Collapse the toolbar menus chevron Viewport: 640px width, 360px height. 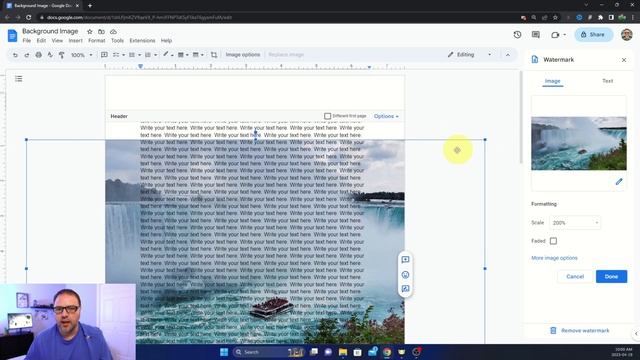pyautogui.click(x=508, y=55)
